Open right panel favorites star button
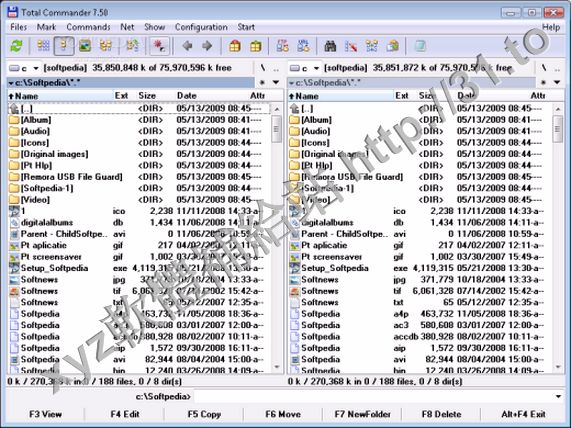 543,83
